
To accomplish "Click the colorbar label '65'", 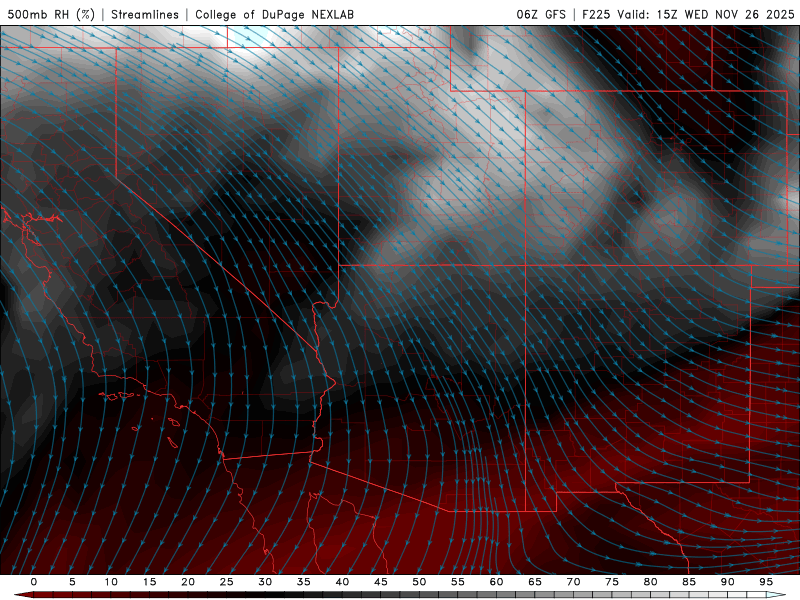I will (535, 582).
